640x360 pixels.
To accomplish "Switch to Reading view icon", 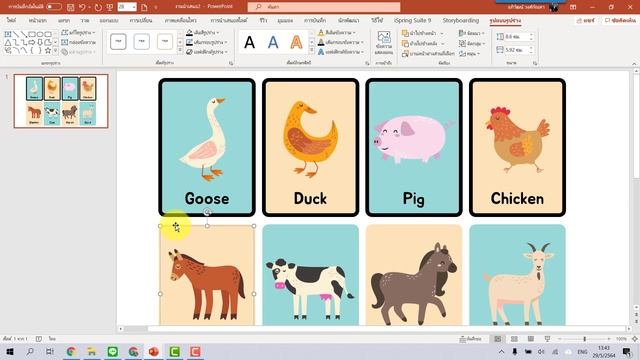I will pyautogui.click(x=531, y=339).
